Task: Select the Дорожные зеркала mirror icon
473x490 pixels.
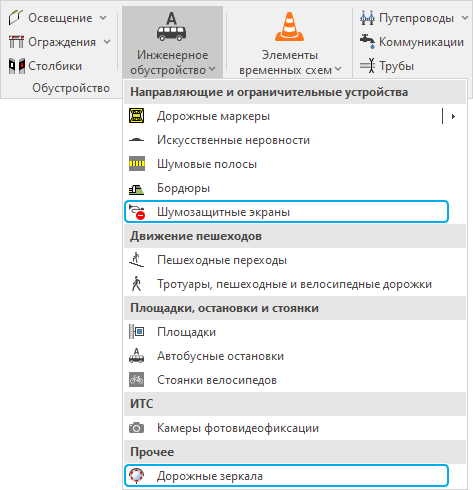Action: coord(137,476)
